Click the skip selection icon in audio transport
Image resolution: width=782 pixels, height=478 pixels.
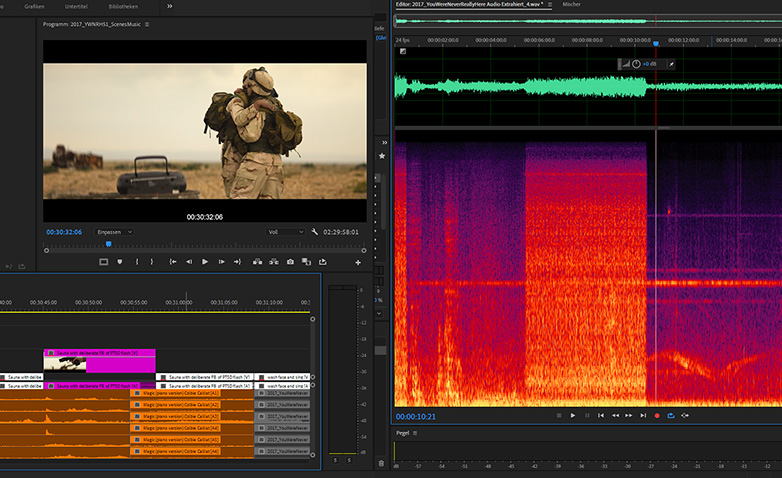coord(685,415)
